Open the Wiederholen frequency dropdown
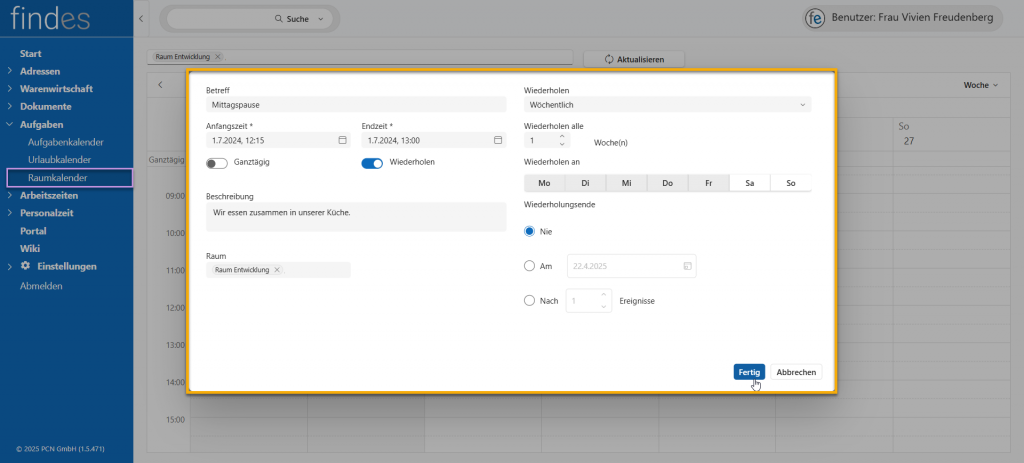The image size is (1024, 463). (667, 104)
